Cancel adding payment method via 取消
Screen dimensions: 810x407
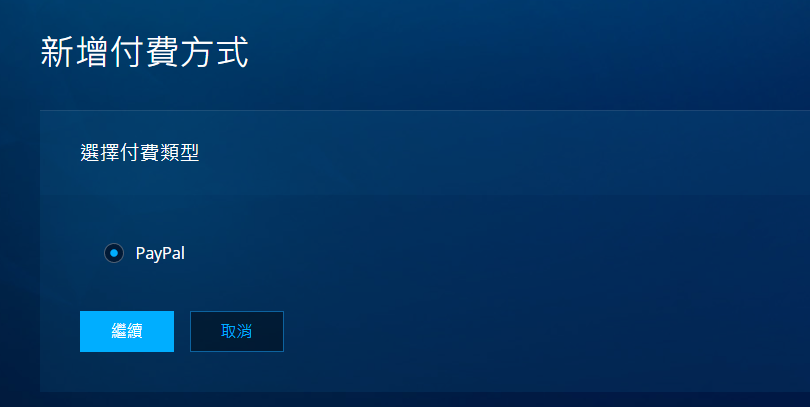coord(237,331)
